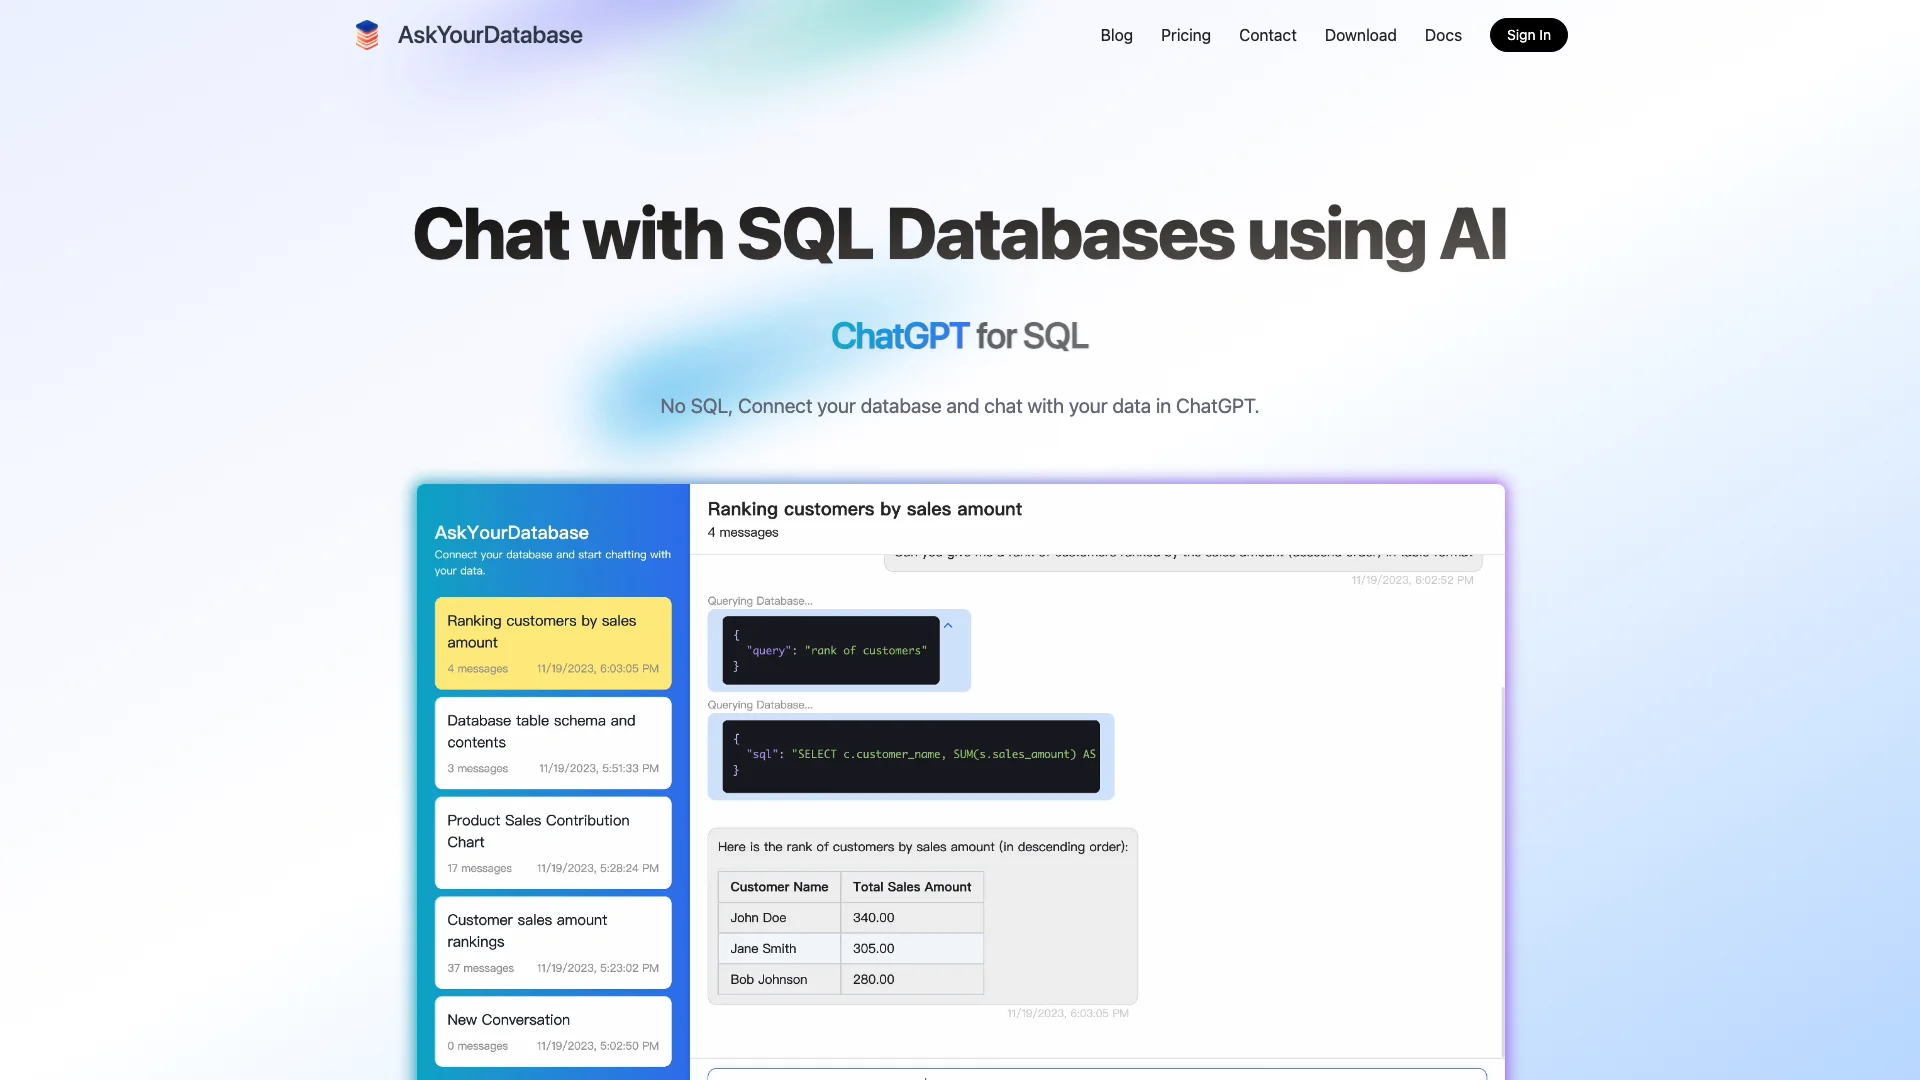This screenshot has height=1080, width=1920.
Task: Open the 'Database table schema and contents' conversation
Action: [553, 743]
